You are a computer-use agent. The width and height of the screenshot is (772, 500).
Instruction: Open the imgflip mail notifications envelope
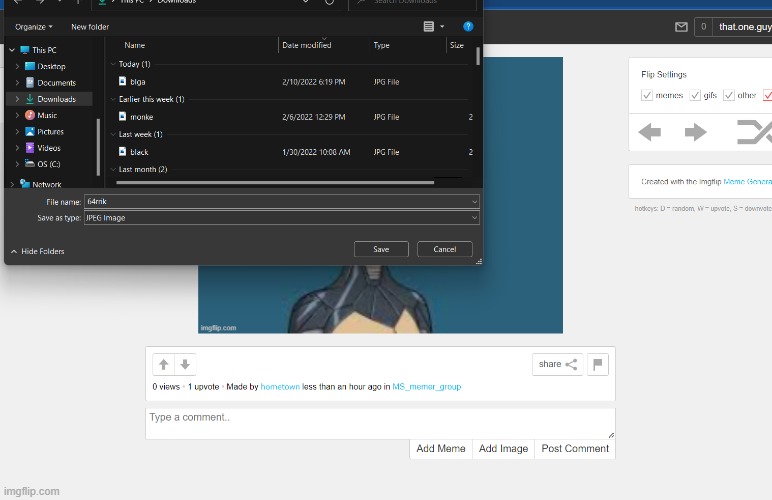click(x=681, y=27)
